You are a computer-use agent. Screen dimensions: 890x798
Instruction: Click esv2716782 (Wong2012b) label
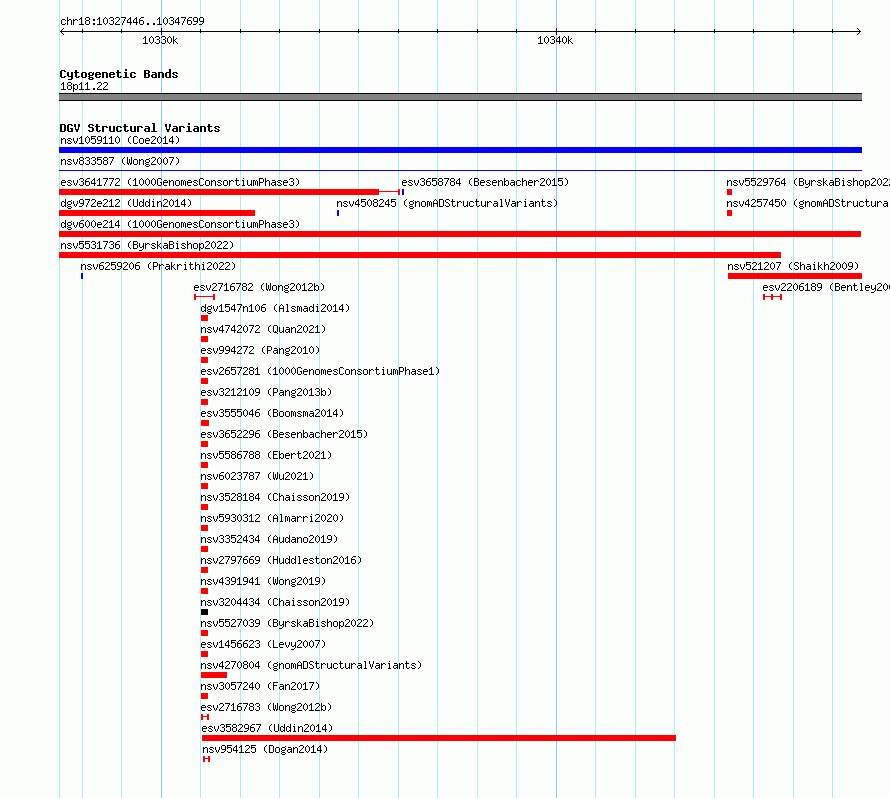coord(259,287)
